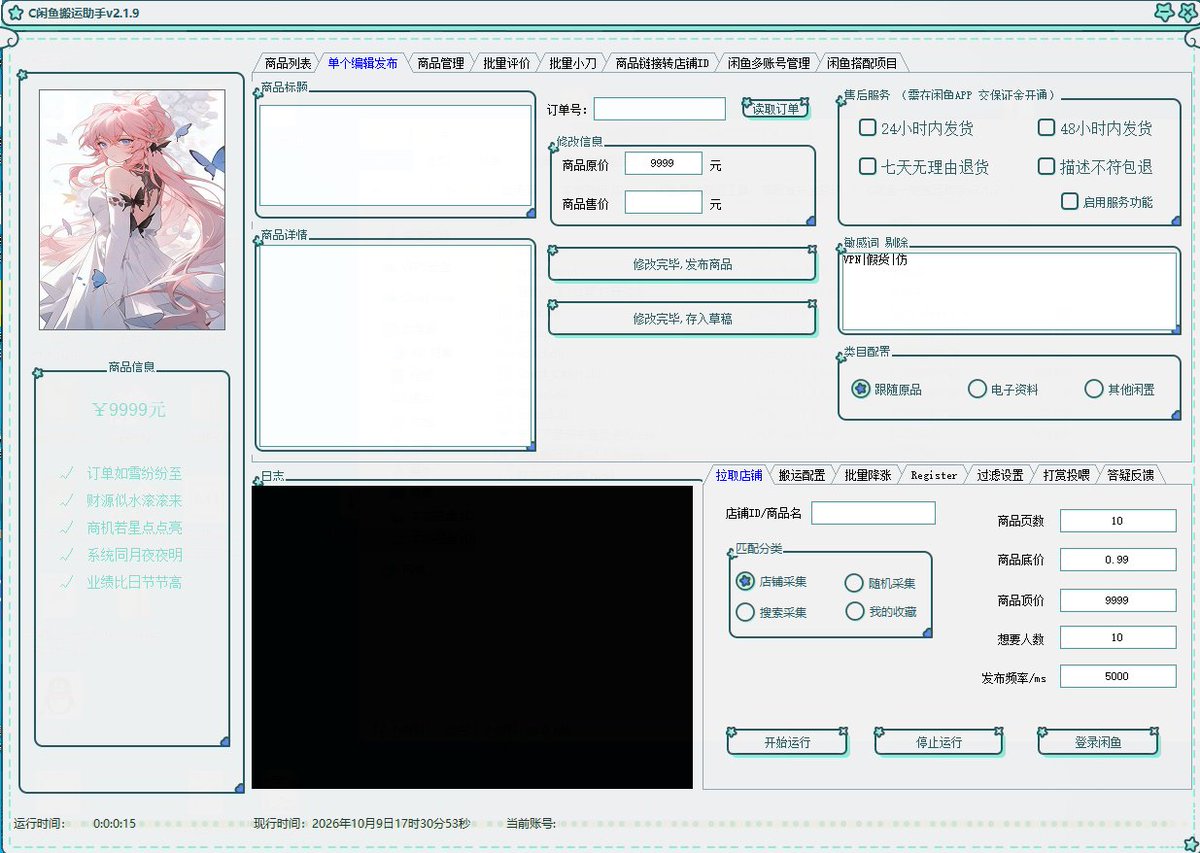Click the pink-haired girl product image

[x=132, y=210]
